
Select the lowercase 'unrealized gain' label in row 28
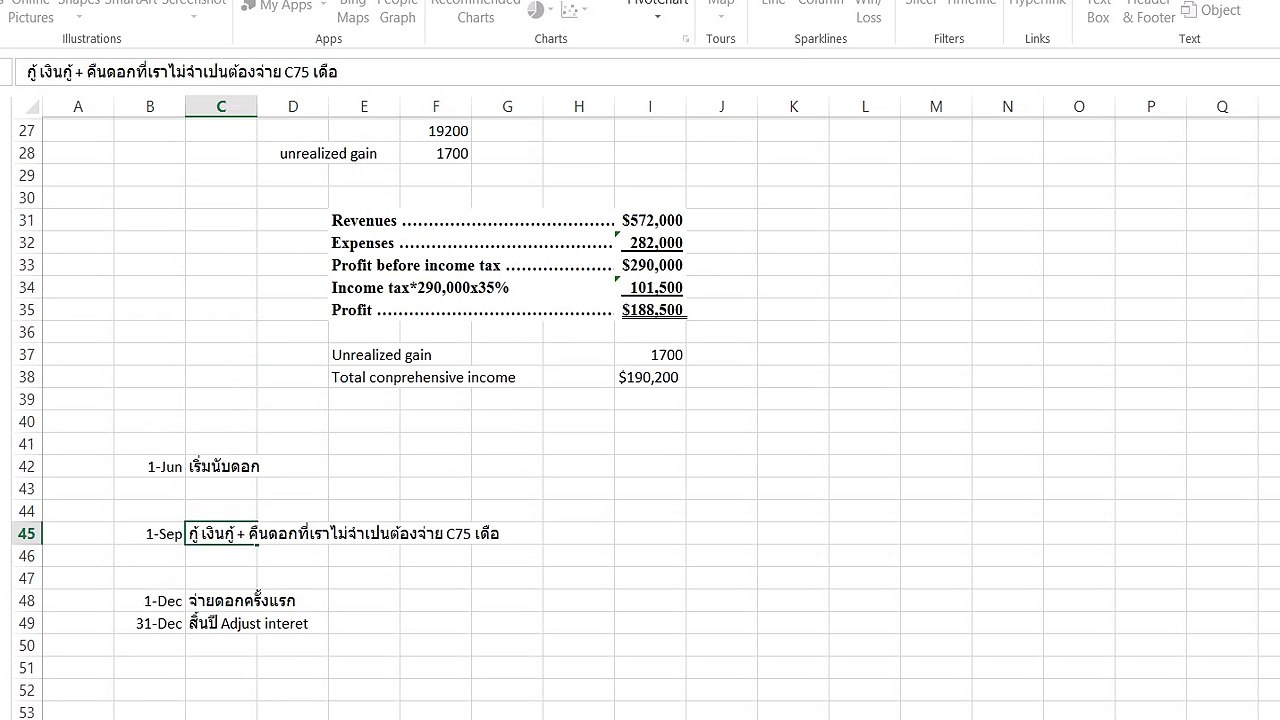(x=328, y=154)
